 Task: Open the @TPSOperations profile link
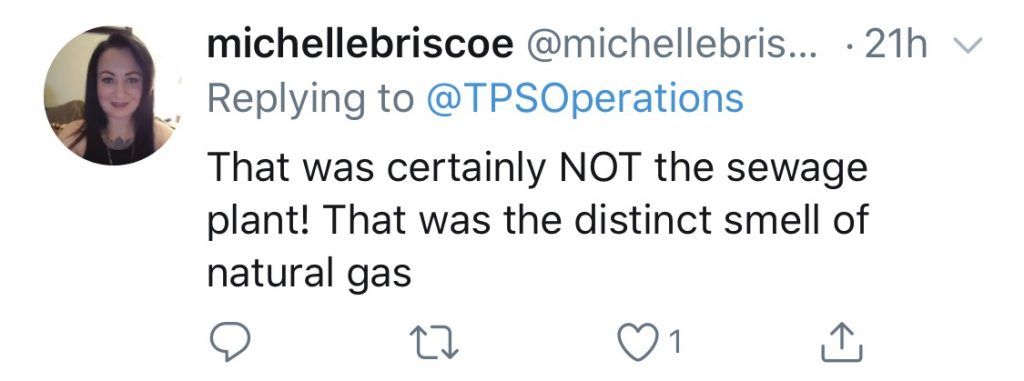(584, 99)
